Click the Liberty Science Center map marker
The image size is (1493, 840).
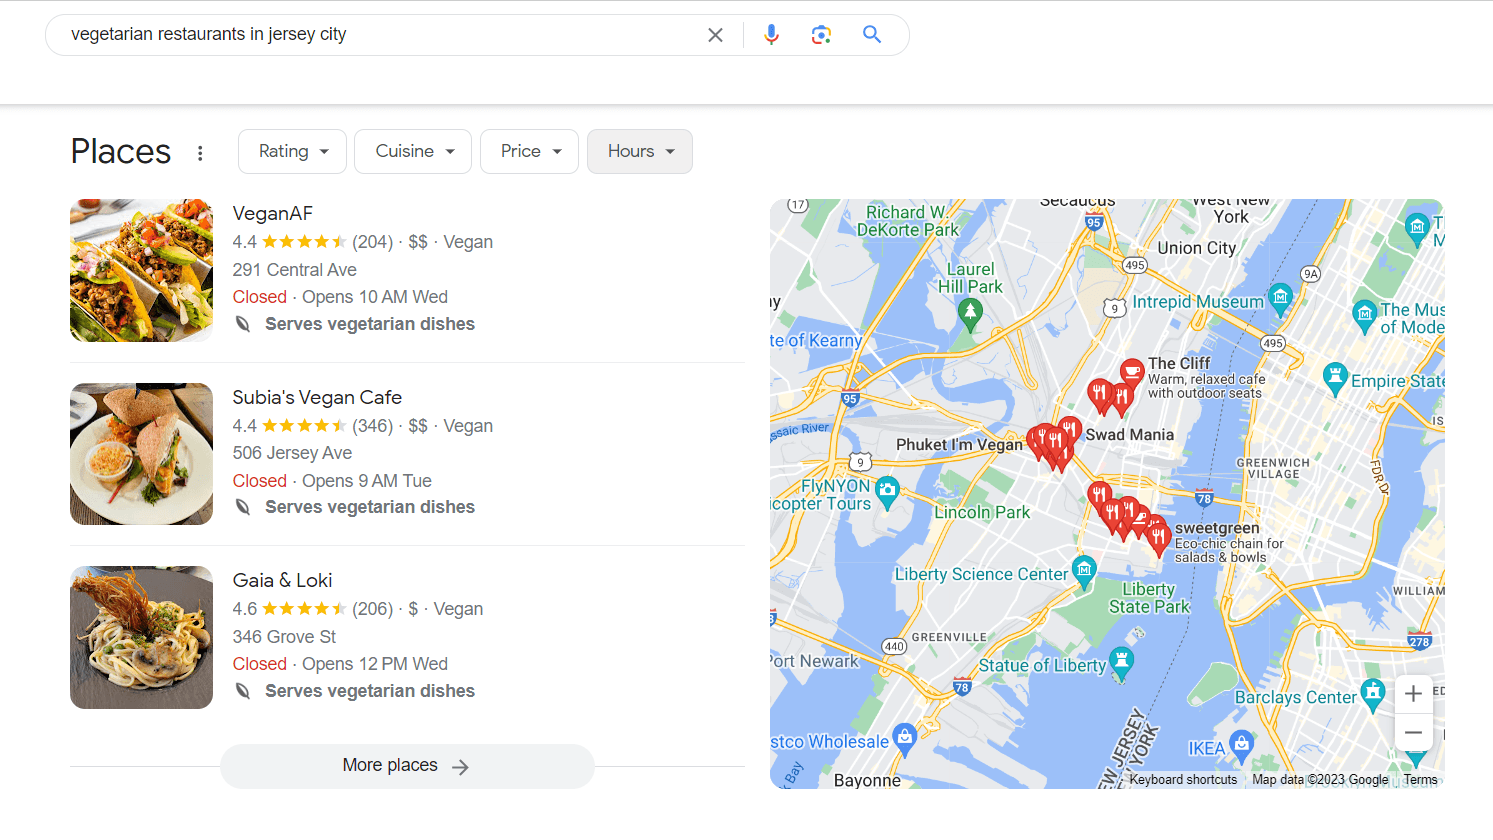click(x=1084, y=571)
